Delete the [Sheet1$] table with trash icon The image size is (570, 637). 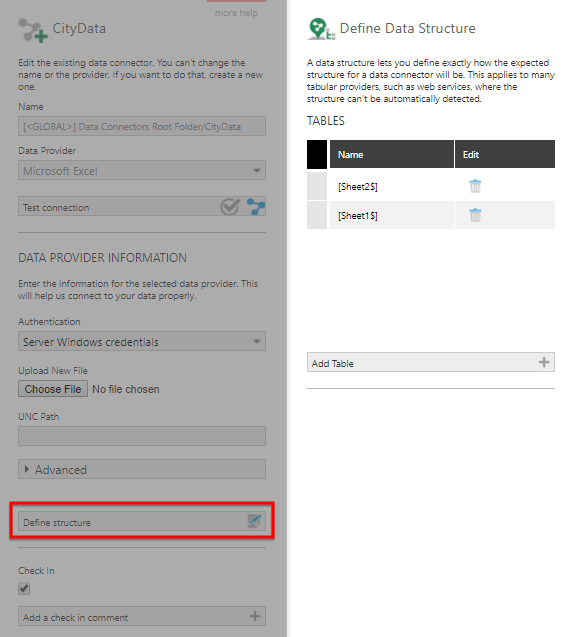(x=475, y=215)
